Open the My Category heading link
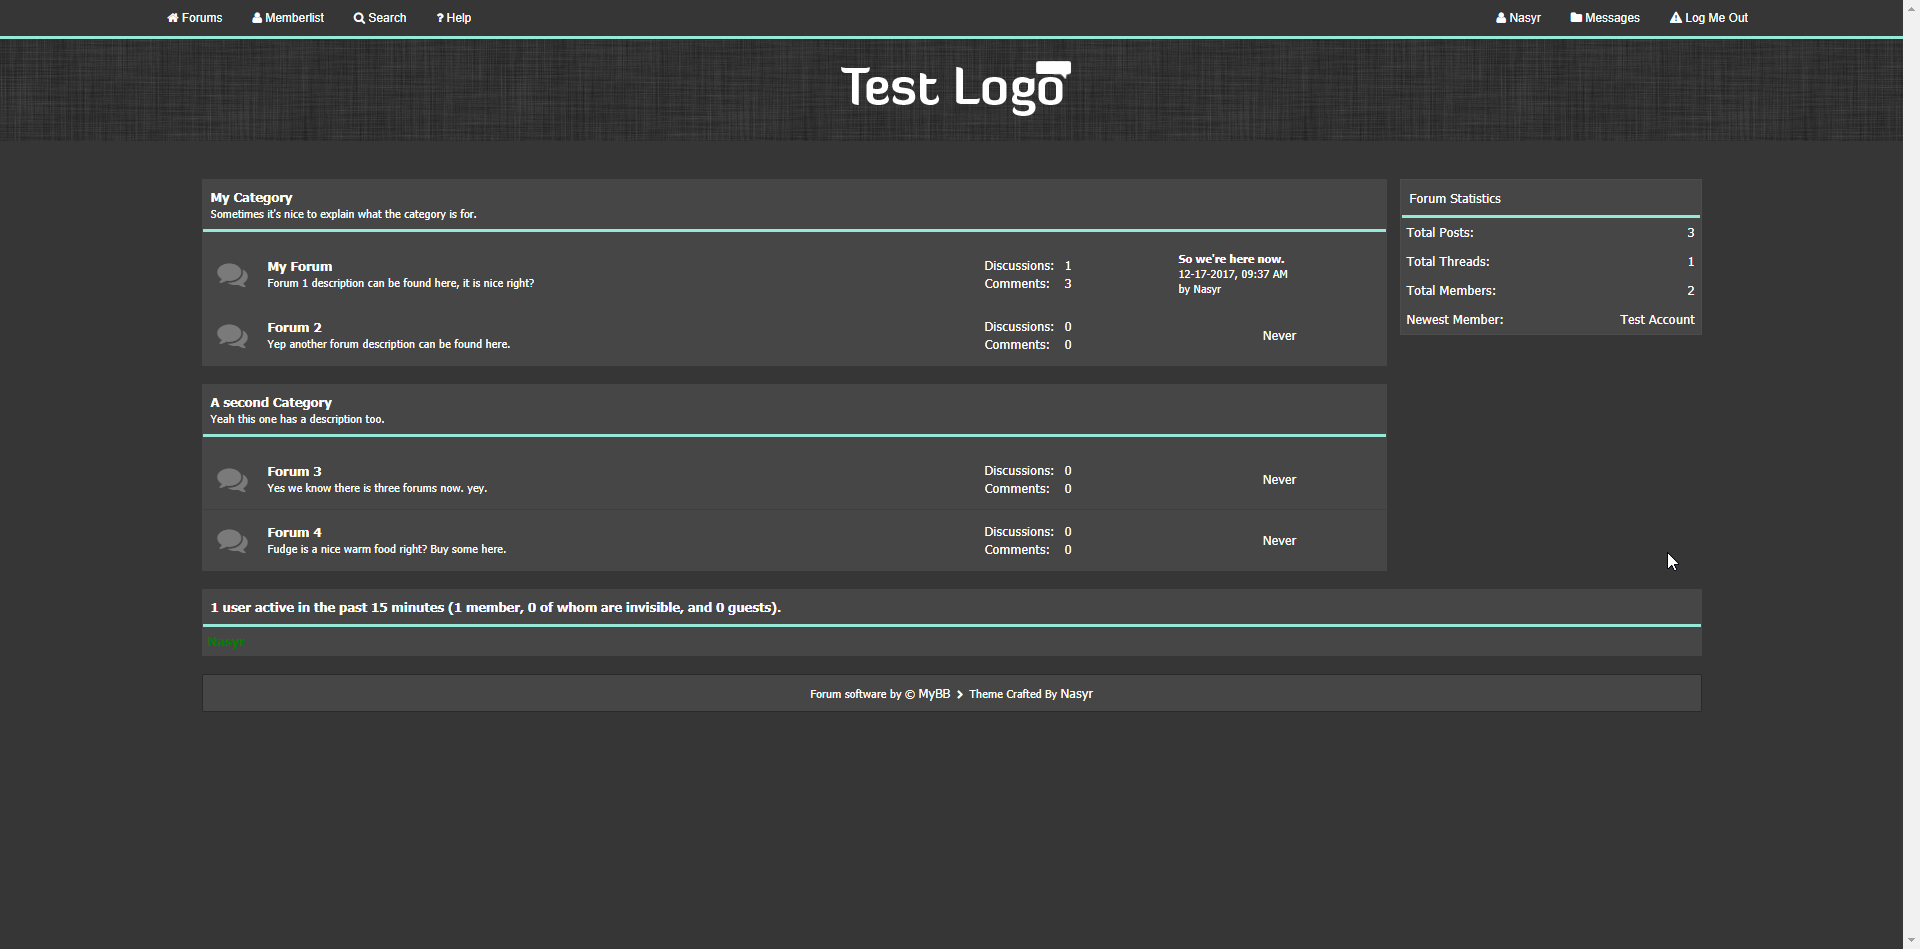1920x949 pixels. 251,198
